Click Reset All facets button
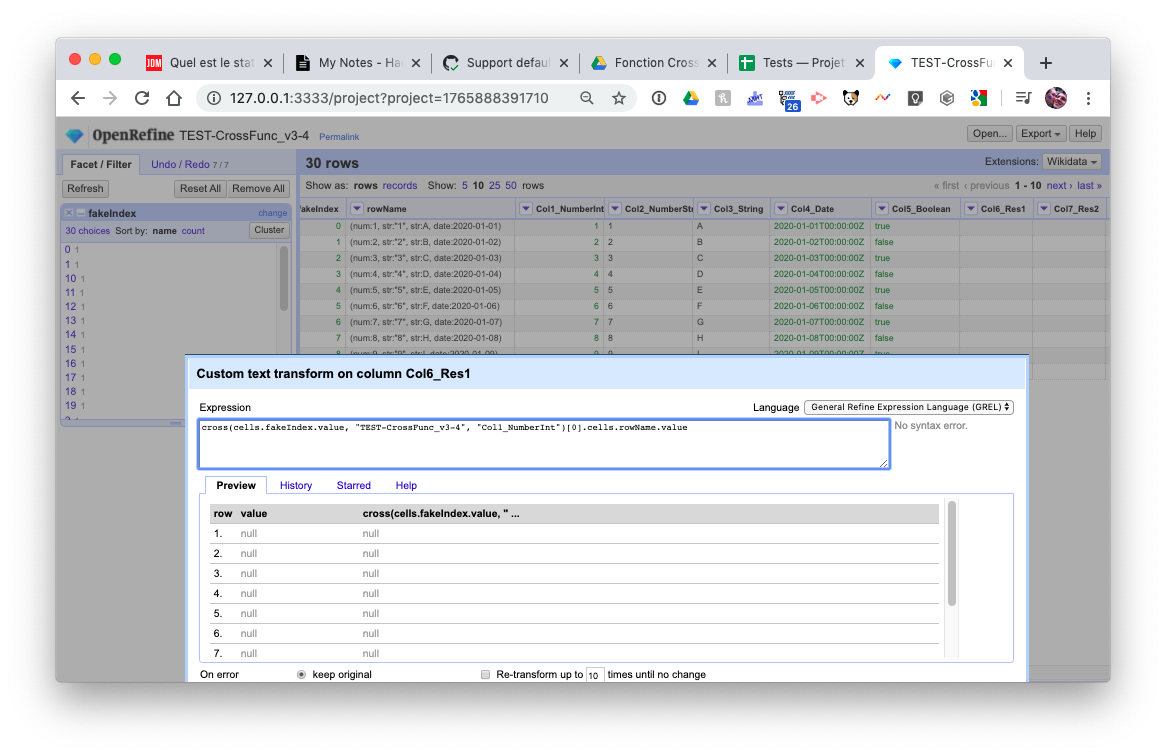This screenshot has height=756, width=1166. click(200, 189)
